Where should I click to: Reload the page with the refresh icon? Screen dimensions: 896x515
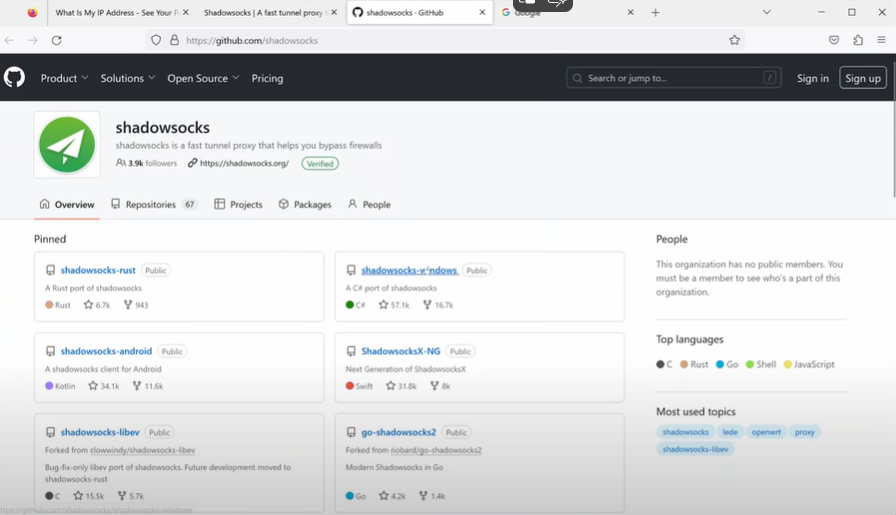tap(57, 40)
